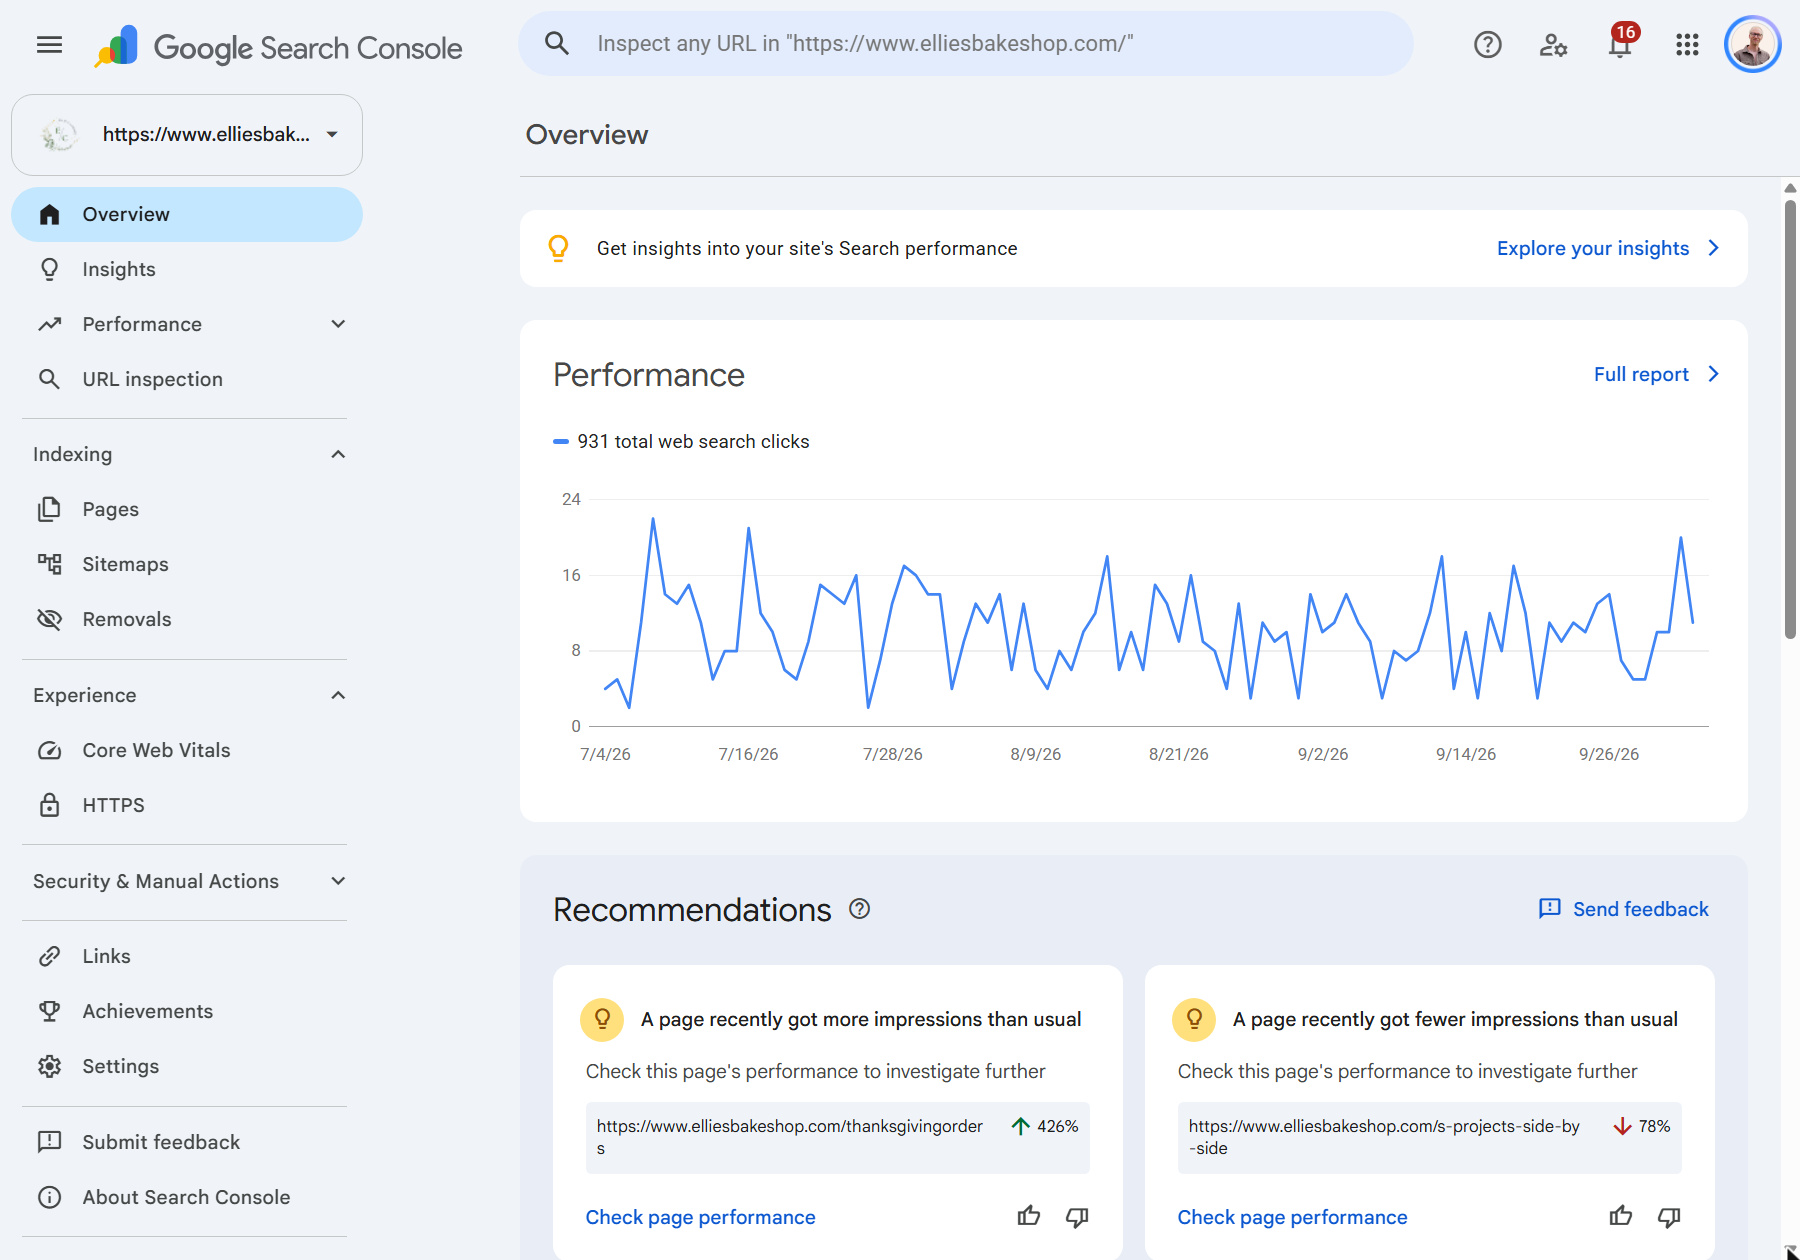Screen dimensions: 1800x1260
Task: Check page performance for thanksgivingorders page
Action: (700, 1217)
